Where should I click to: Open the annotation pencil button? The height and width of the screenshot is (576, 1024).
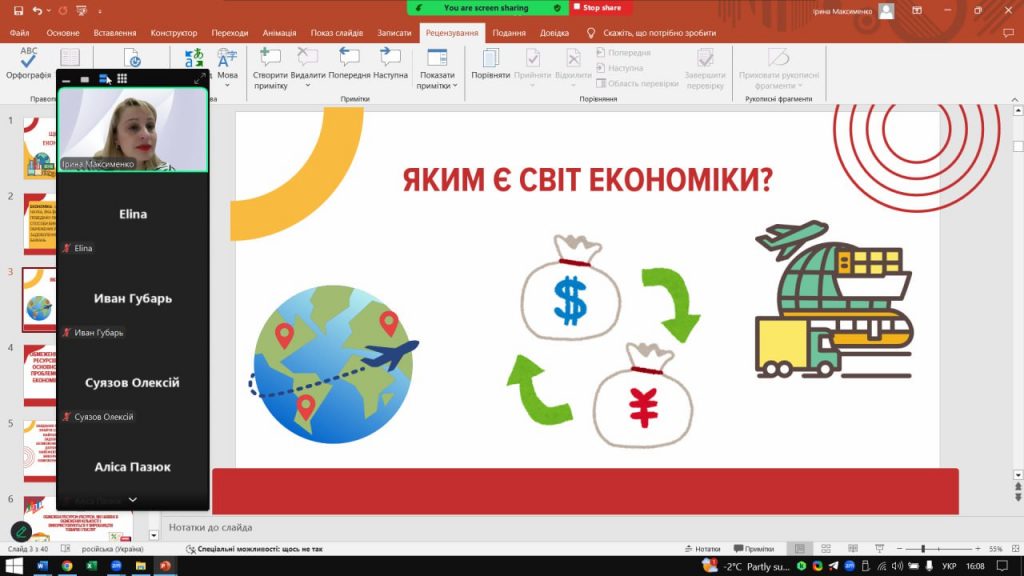(x=21, y=531)
